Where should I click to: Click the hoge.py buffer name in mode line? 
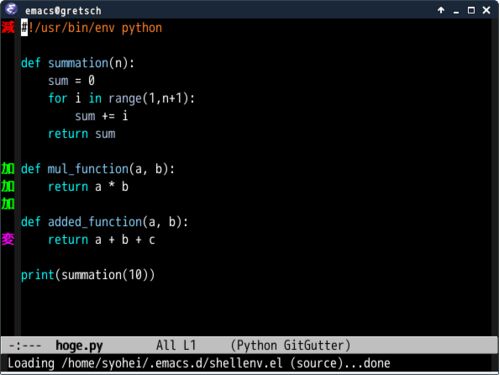point(79,346)
